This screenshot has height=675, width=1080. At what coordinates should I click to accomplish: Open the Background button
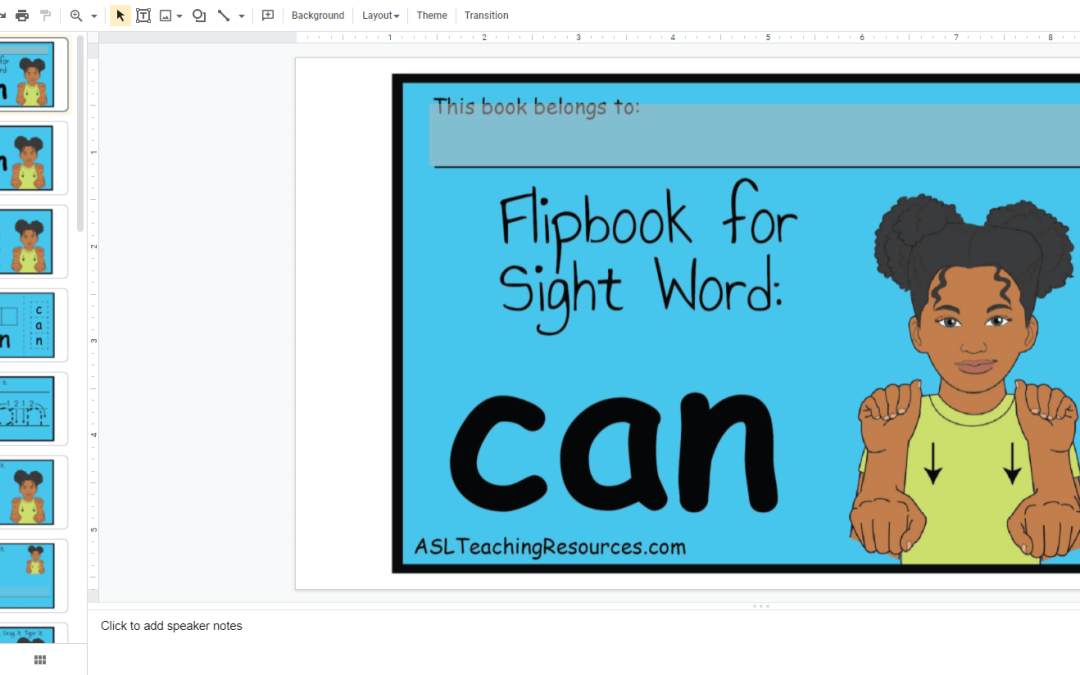318,15
